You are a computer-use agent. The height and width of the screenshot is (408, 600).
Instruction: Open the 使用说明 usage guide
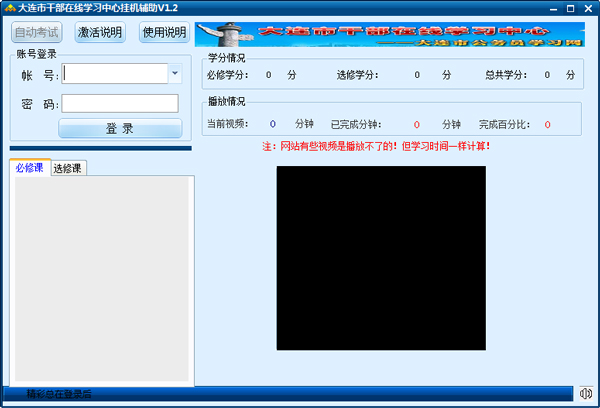pyautogui.click(x=164, y=32)
